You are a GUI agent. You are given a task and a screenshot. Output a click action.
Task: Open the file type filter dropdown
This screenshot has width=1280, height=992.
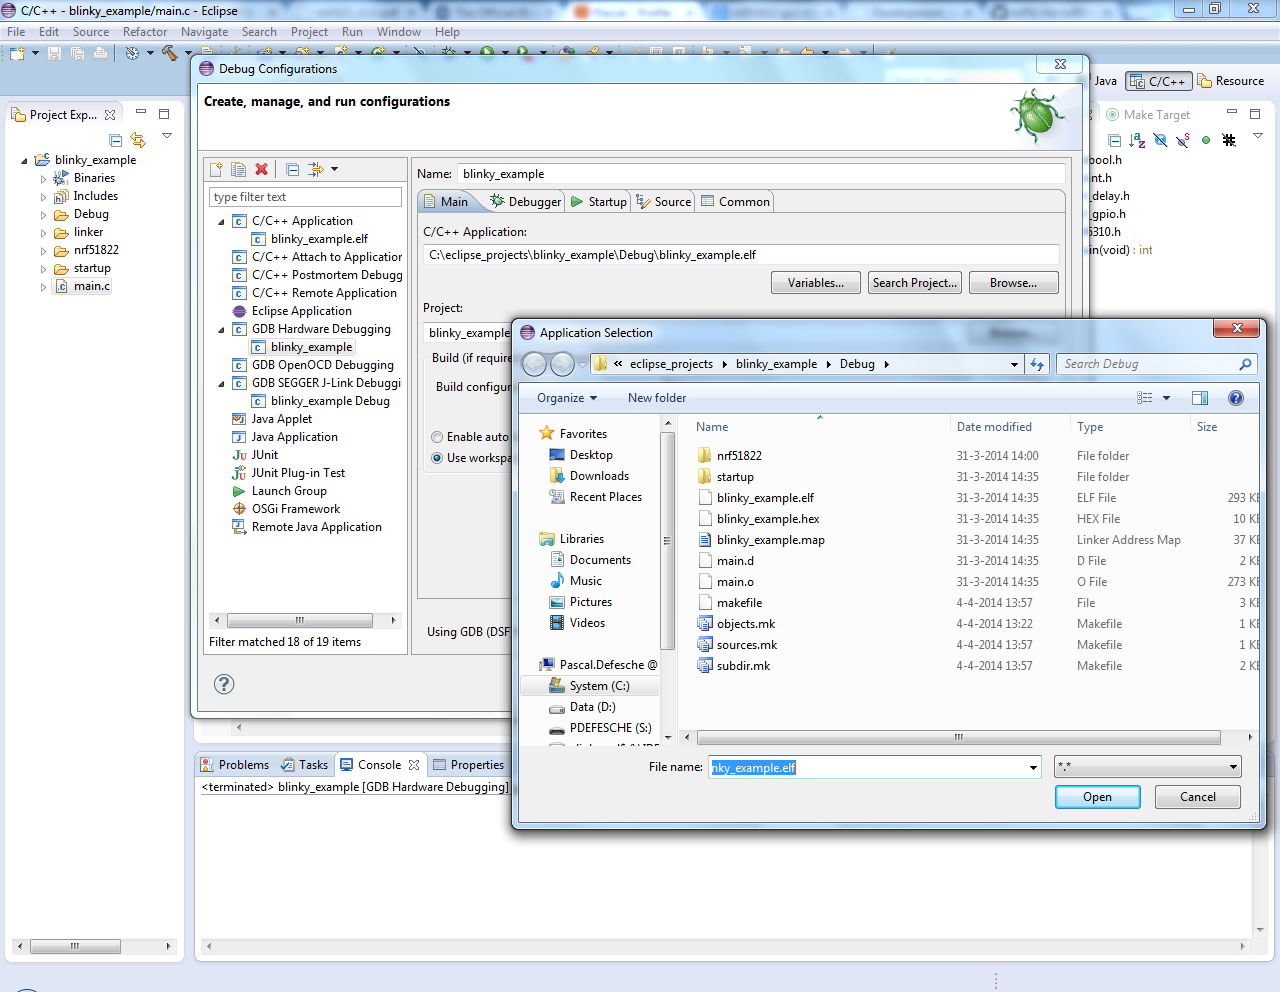pos(1233,768)
